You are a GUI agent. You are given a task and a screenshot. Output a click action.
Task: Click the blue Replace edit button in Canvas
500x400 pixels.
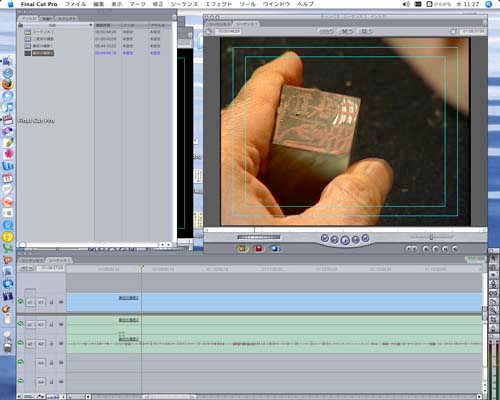[275, 249]
